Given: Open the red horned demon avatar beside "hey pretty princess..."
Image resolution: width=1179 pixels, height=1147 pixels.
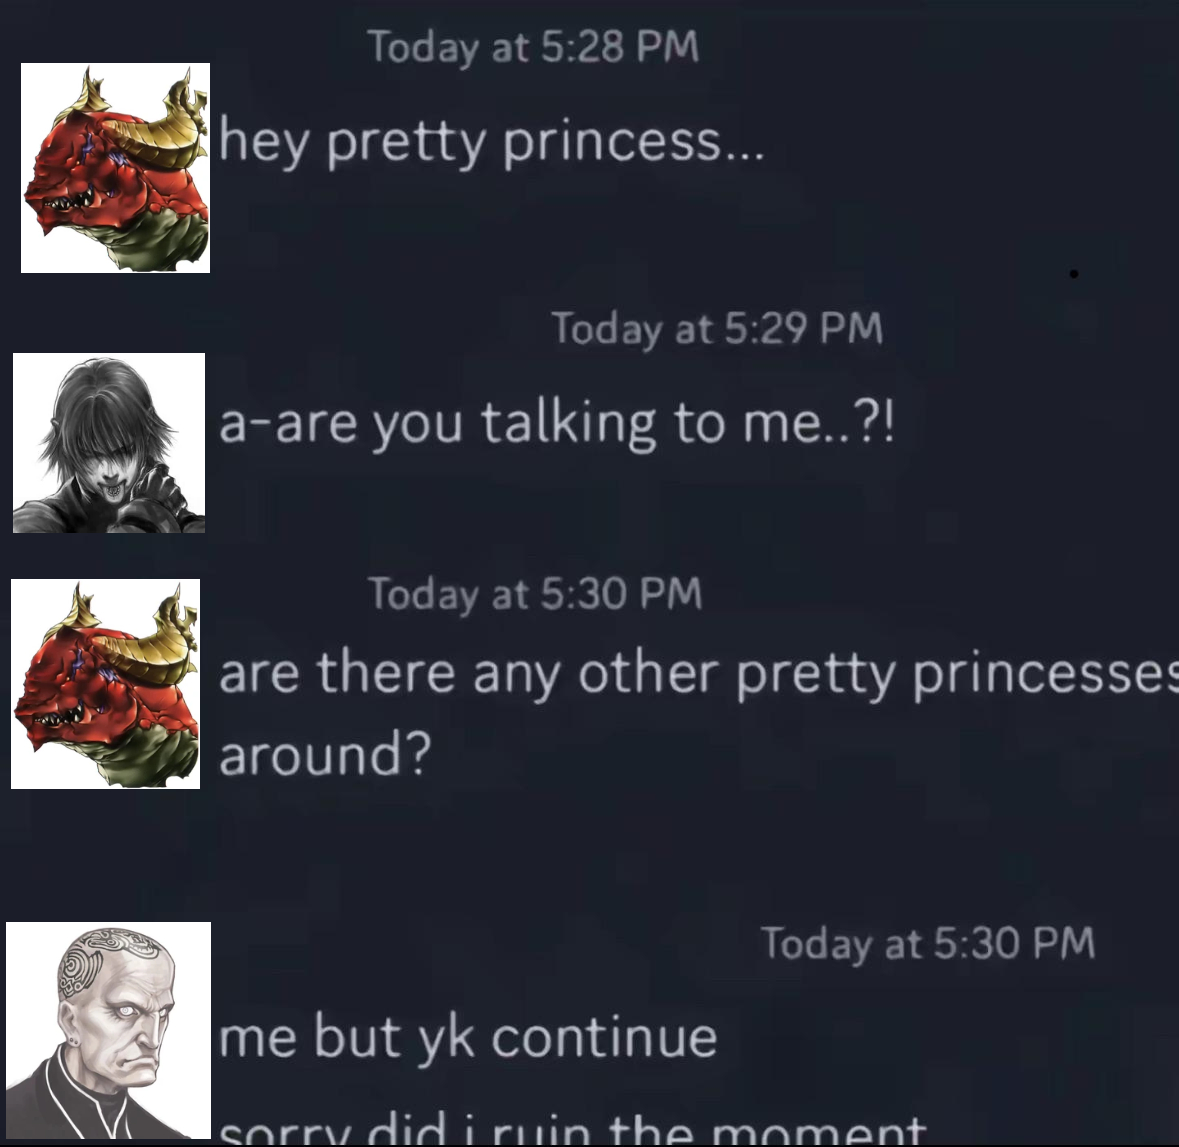Looking at the screenshot, I should [115, 168].
